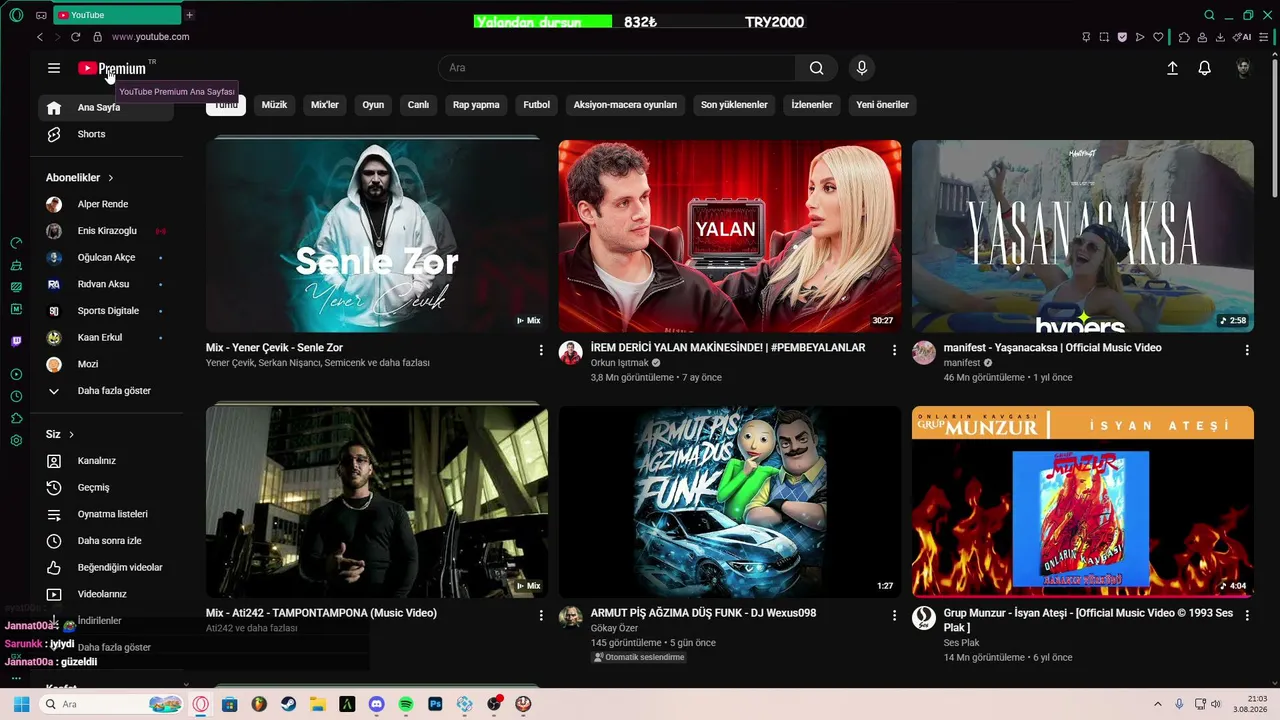Expand the Abonelikler section chevron
This screenshot has width=1280, height=720.
[111, 178]
